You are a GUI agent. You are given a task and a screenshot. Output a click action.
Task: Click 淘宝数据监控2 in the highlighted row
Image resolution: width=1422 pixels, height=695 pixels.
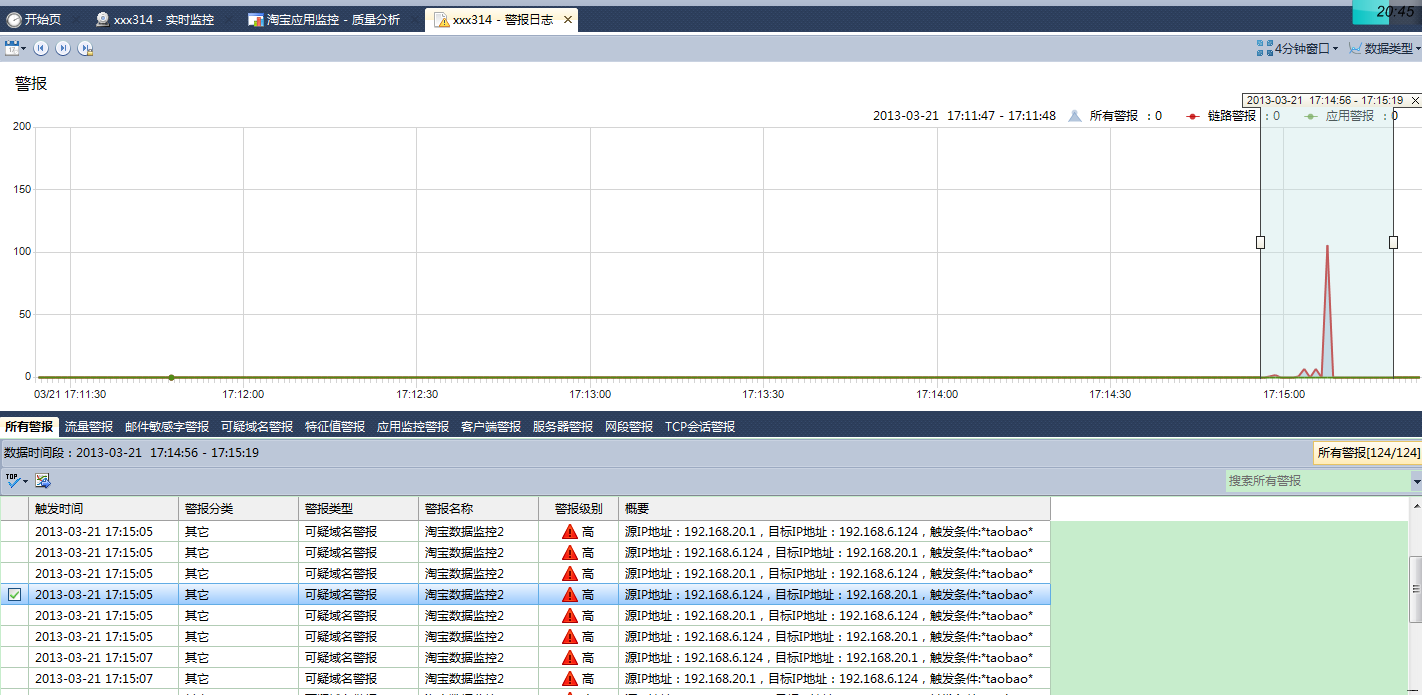click(x=464, y=594)
